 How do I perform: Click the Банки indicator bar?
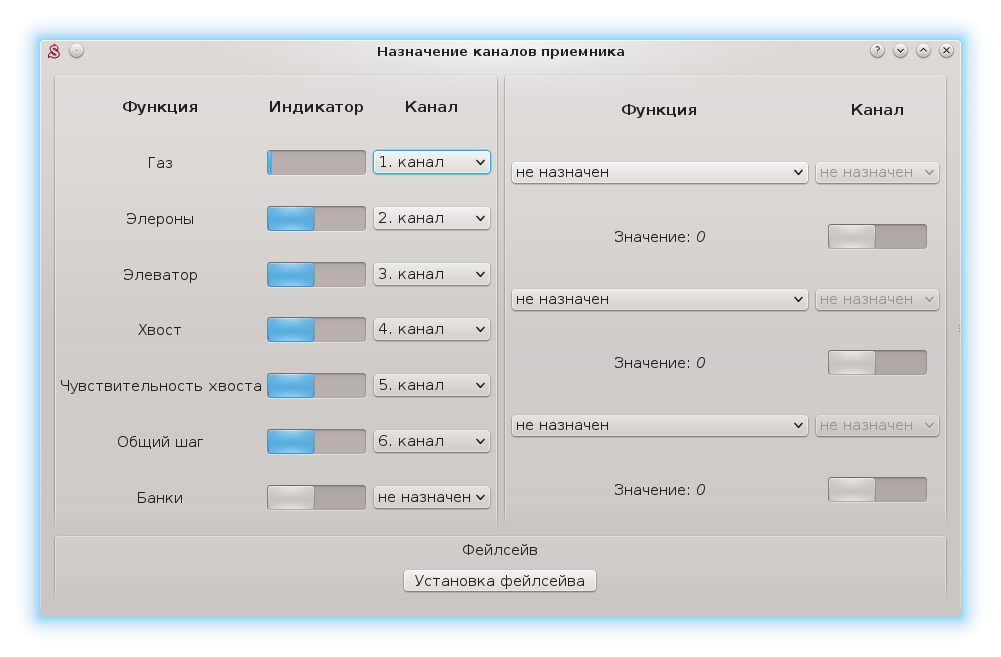click(316, 497)
